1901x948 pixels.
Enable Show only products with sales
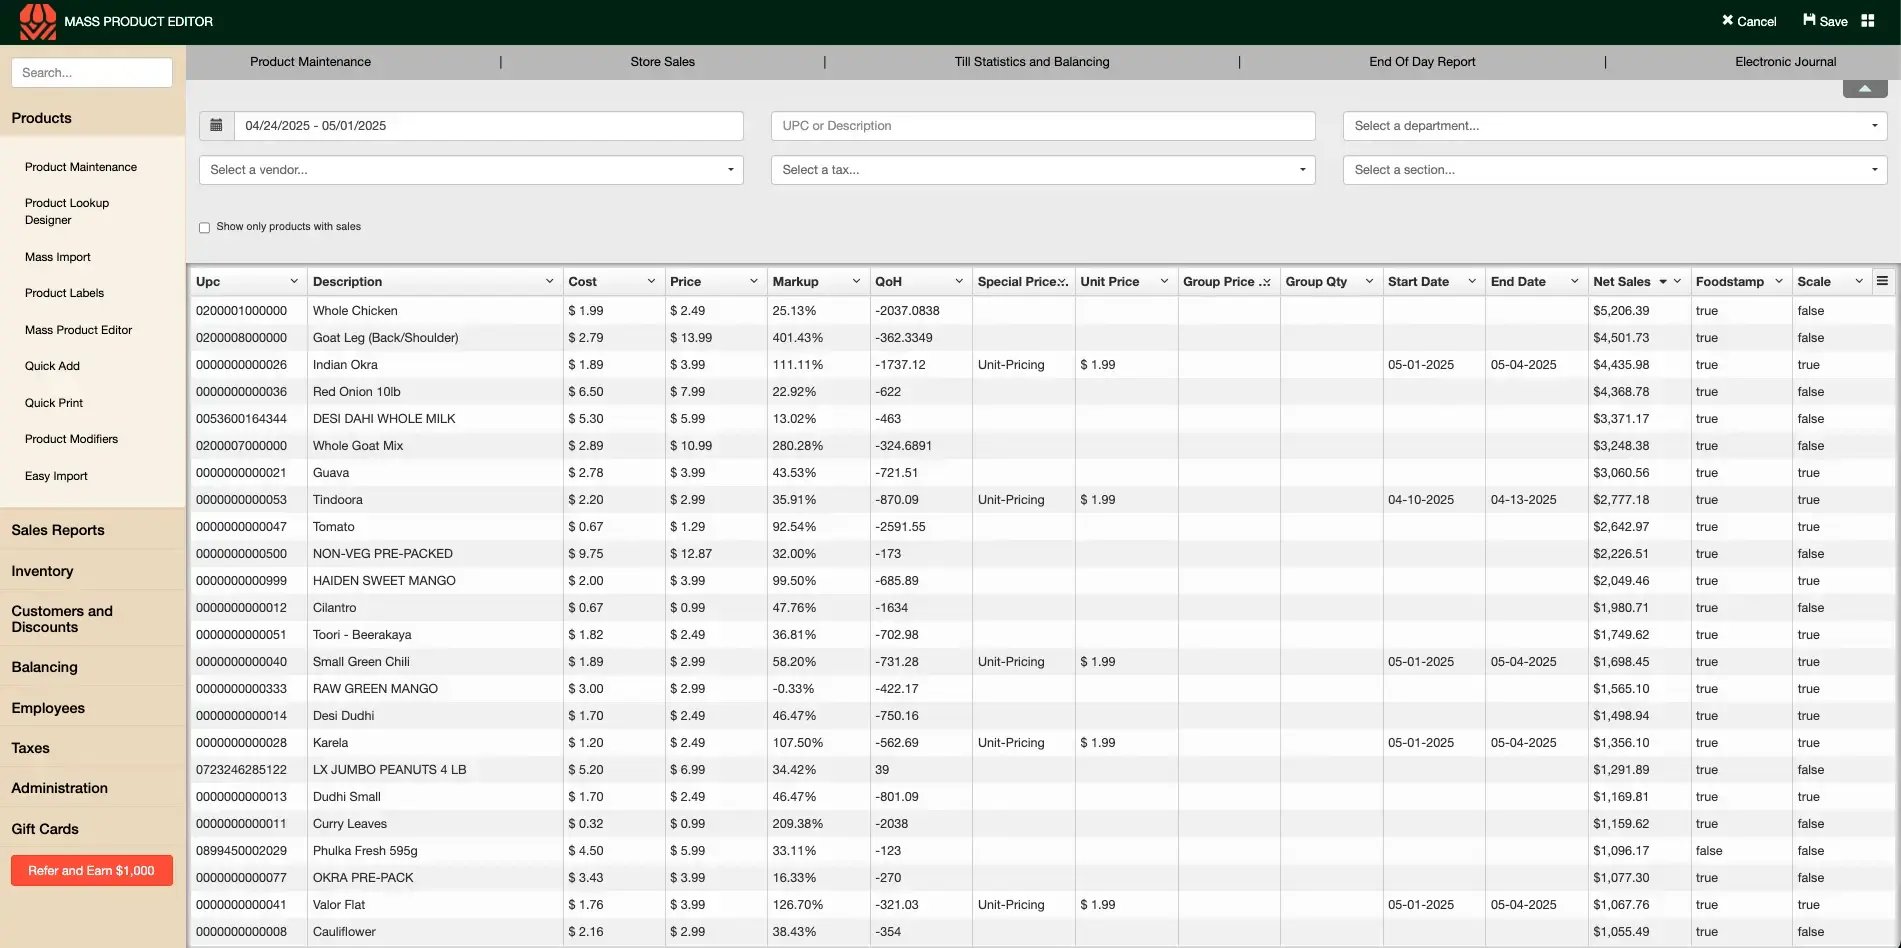click(x=204, y=227)
